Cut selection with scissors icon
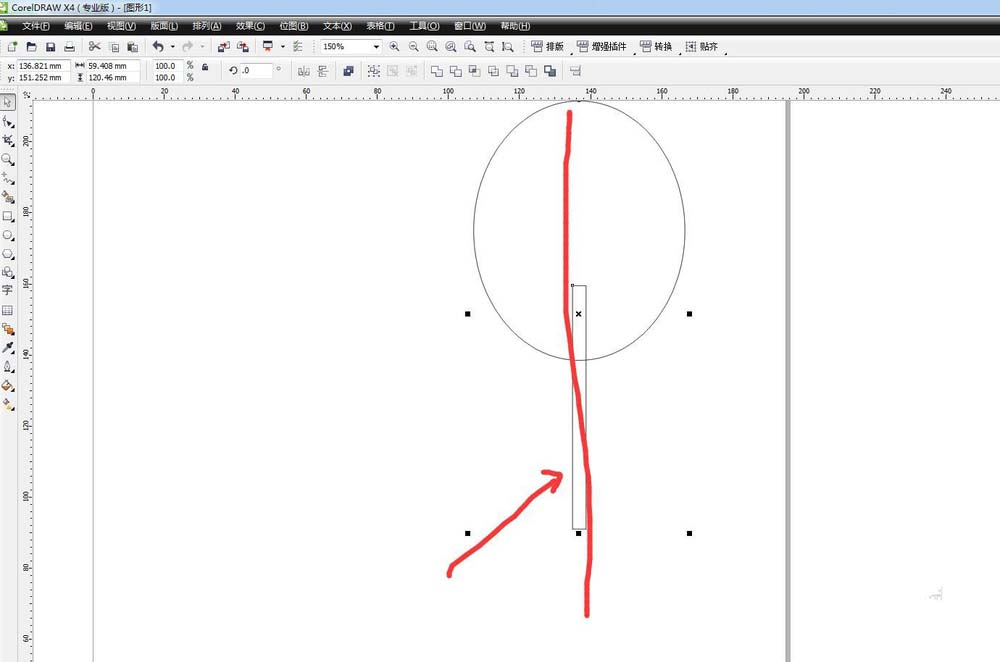 [x=94, y=47]
